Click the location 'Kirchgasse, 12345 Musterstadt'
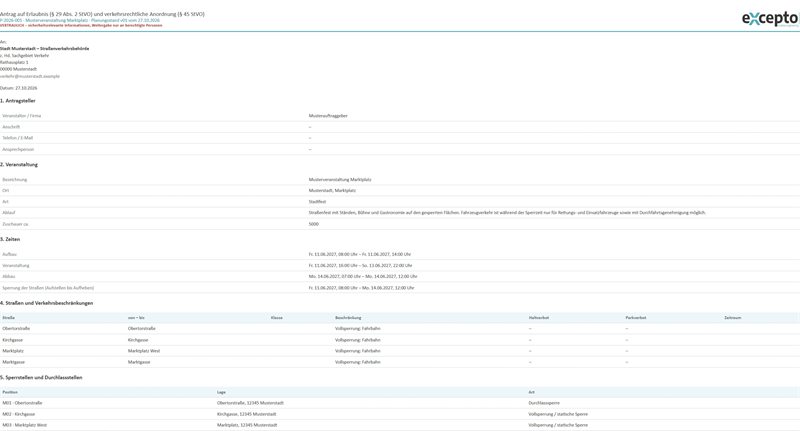The width and height of the screenshot is (800, 431). [x=246, y=414]
